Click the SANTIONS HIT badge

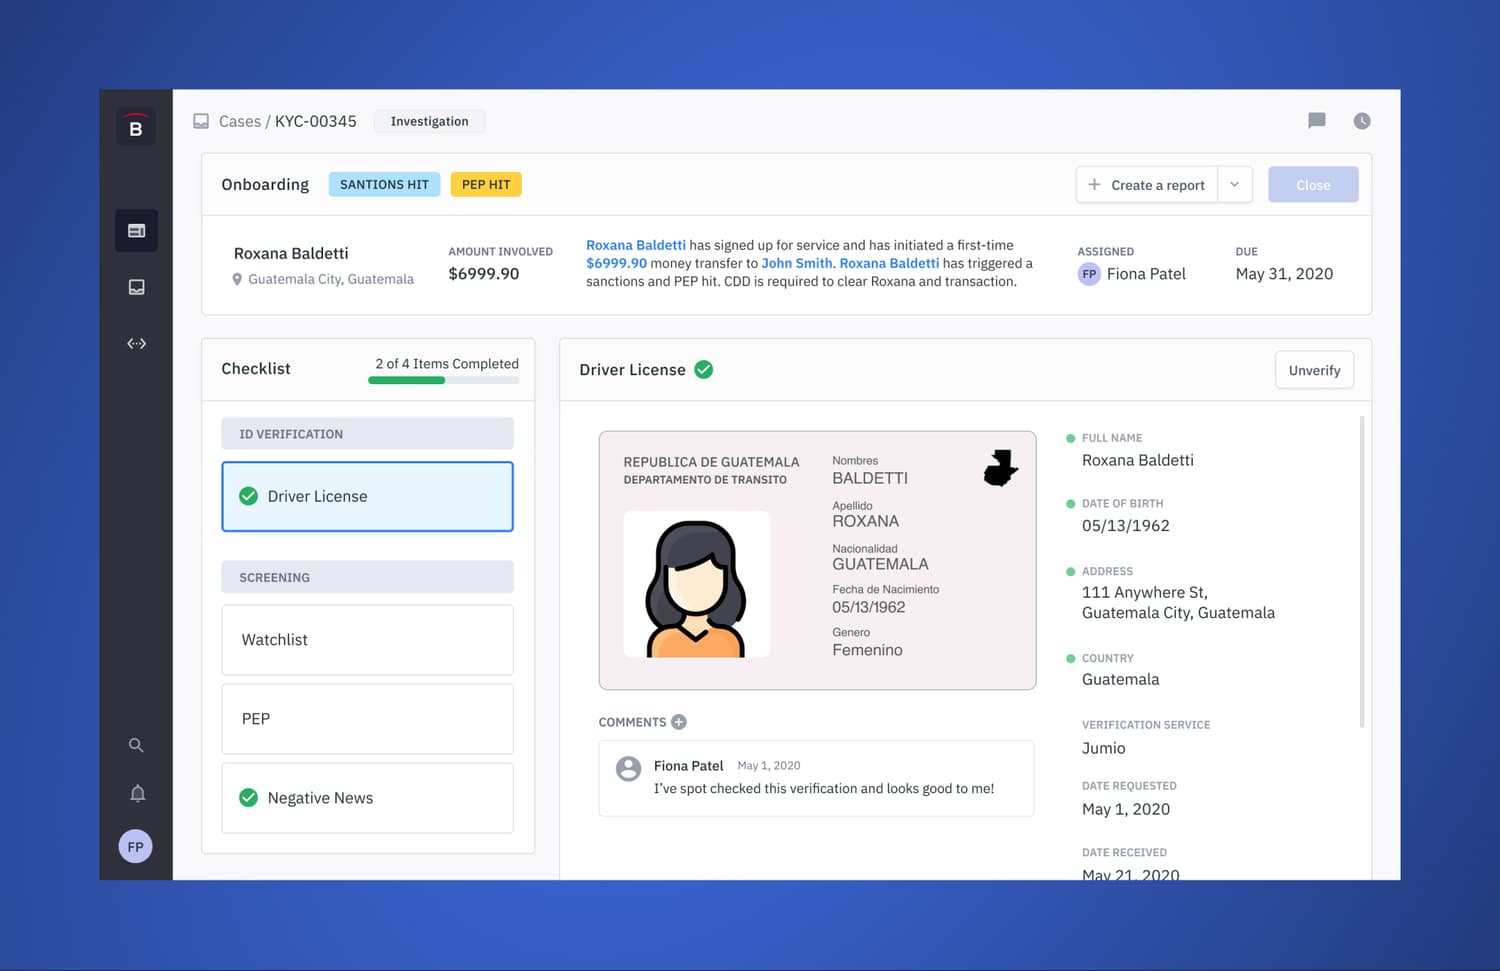pos(384,184)
